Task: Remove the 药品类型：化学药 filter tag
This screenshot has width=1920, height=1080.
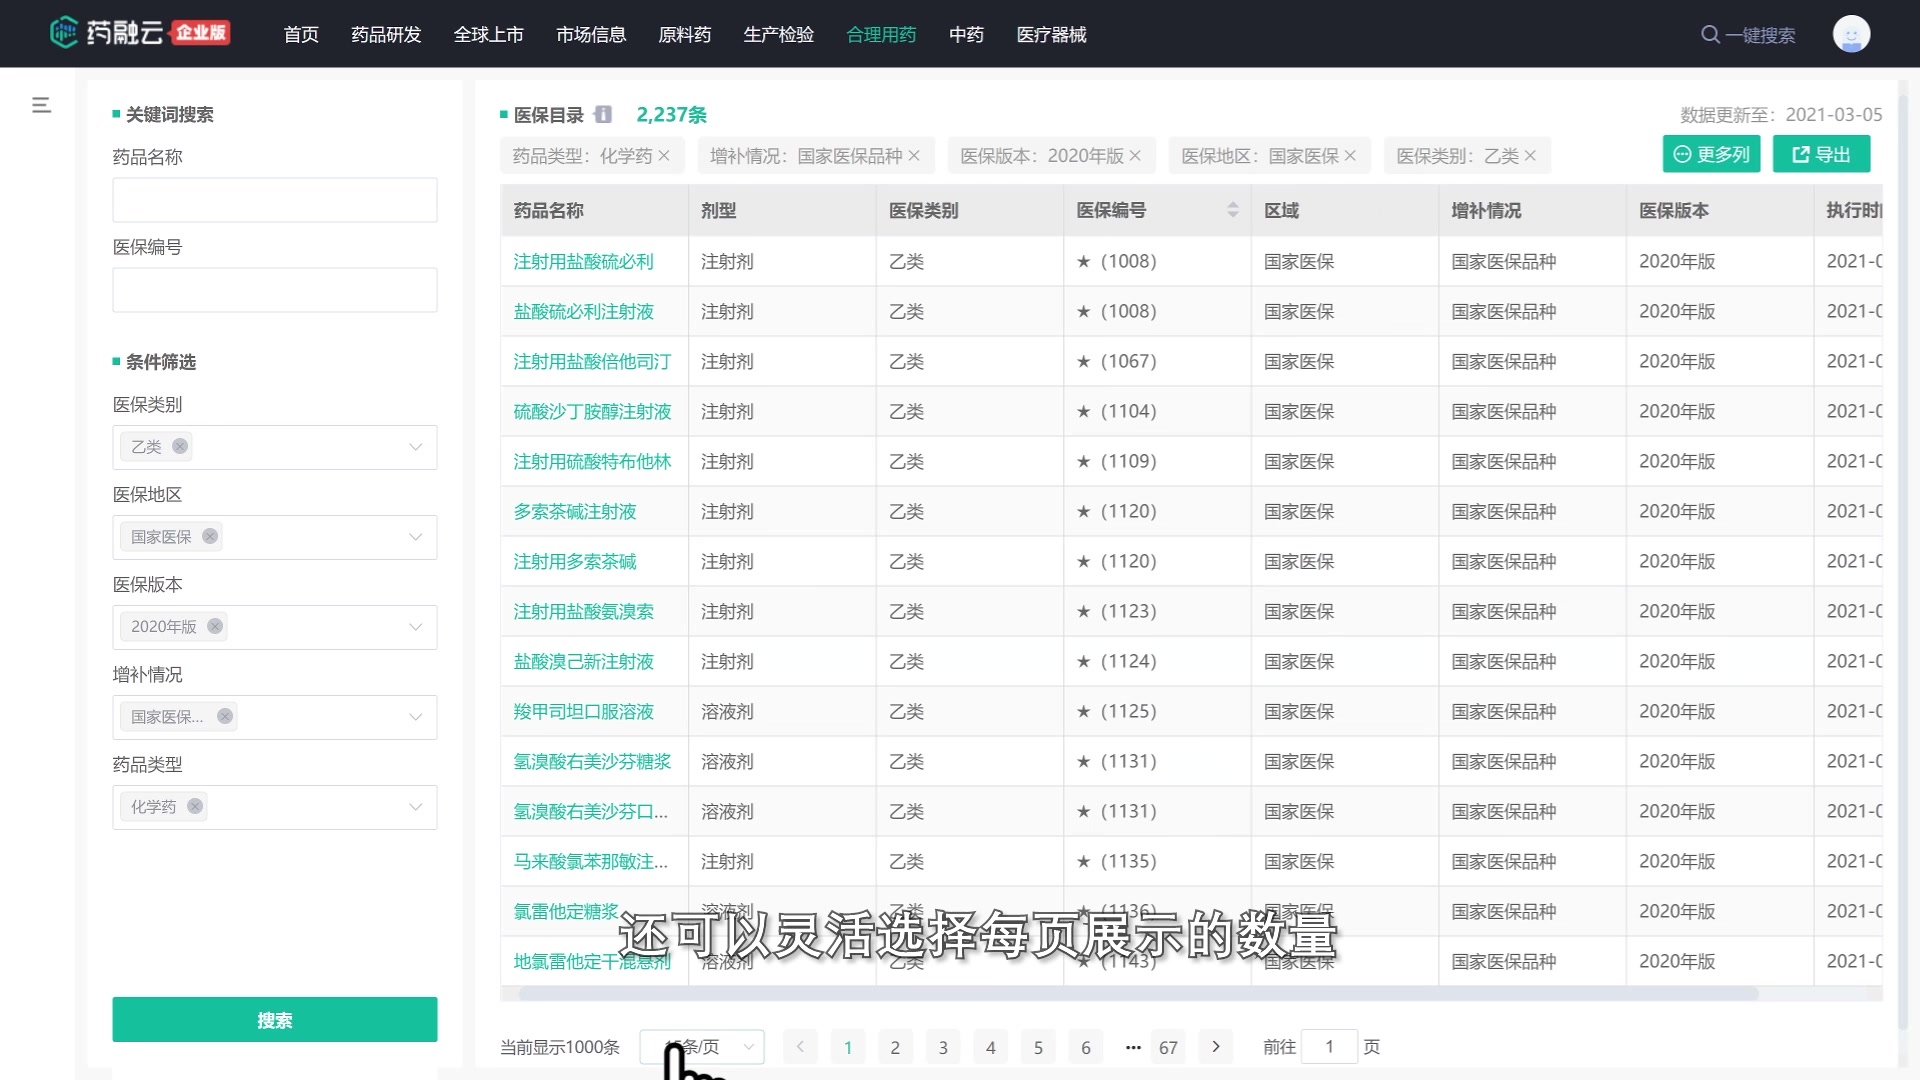Action: [x=667, y=156]
